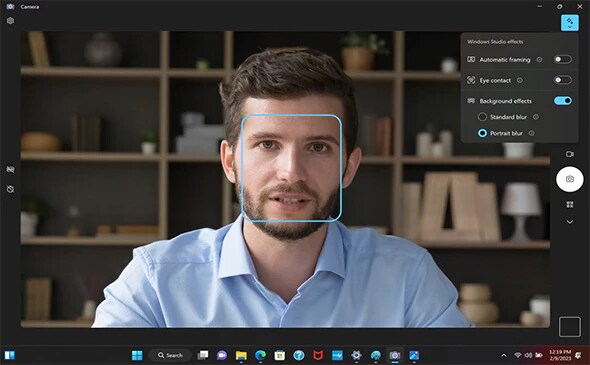590x365 pixels.
Task: Open the Camera settings gear
Action: tap(11, 21)
